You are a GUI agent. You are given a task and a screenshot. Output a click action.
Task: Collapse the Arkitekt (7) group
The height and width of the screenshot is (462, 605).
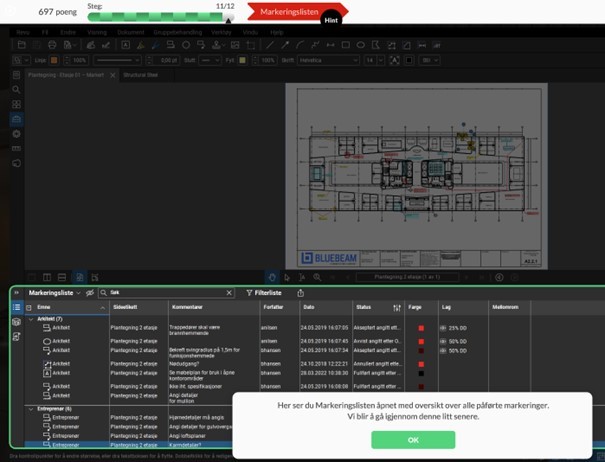[x=30, y=319]
